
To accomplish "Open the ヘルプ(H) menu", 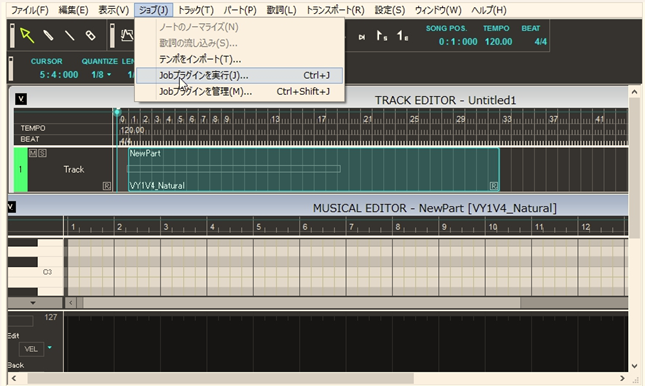I will 489,10.
